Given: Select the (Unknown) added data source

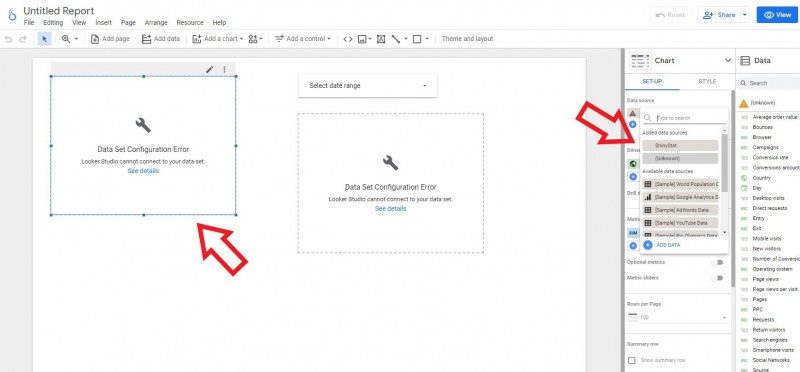Looking at the screenshot, I should click(680, 158).
